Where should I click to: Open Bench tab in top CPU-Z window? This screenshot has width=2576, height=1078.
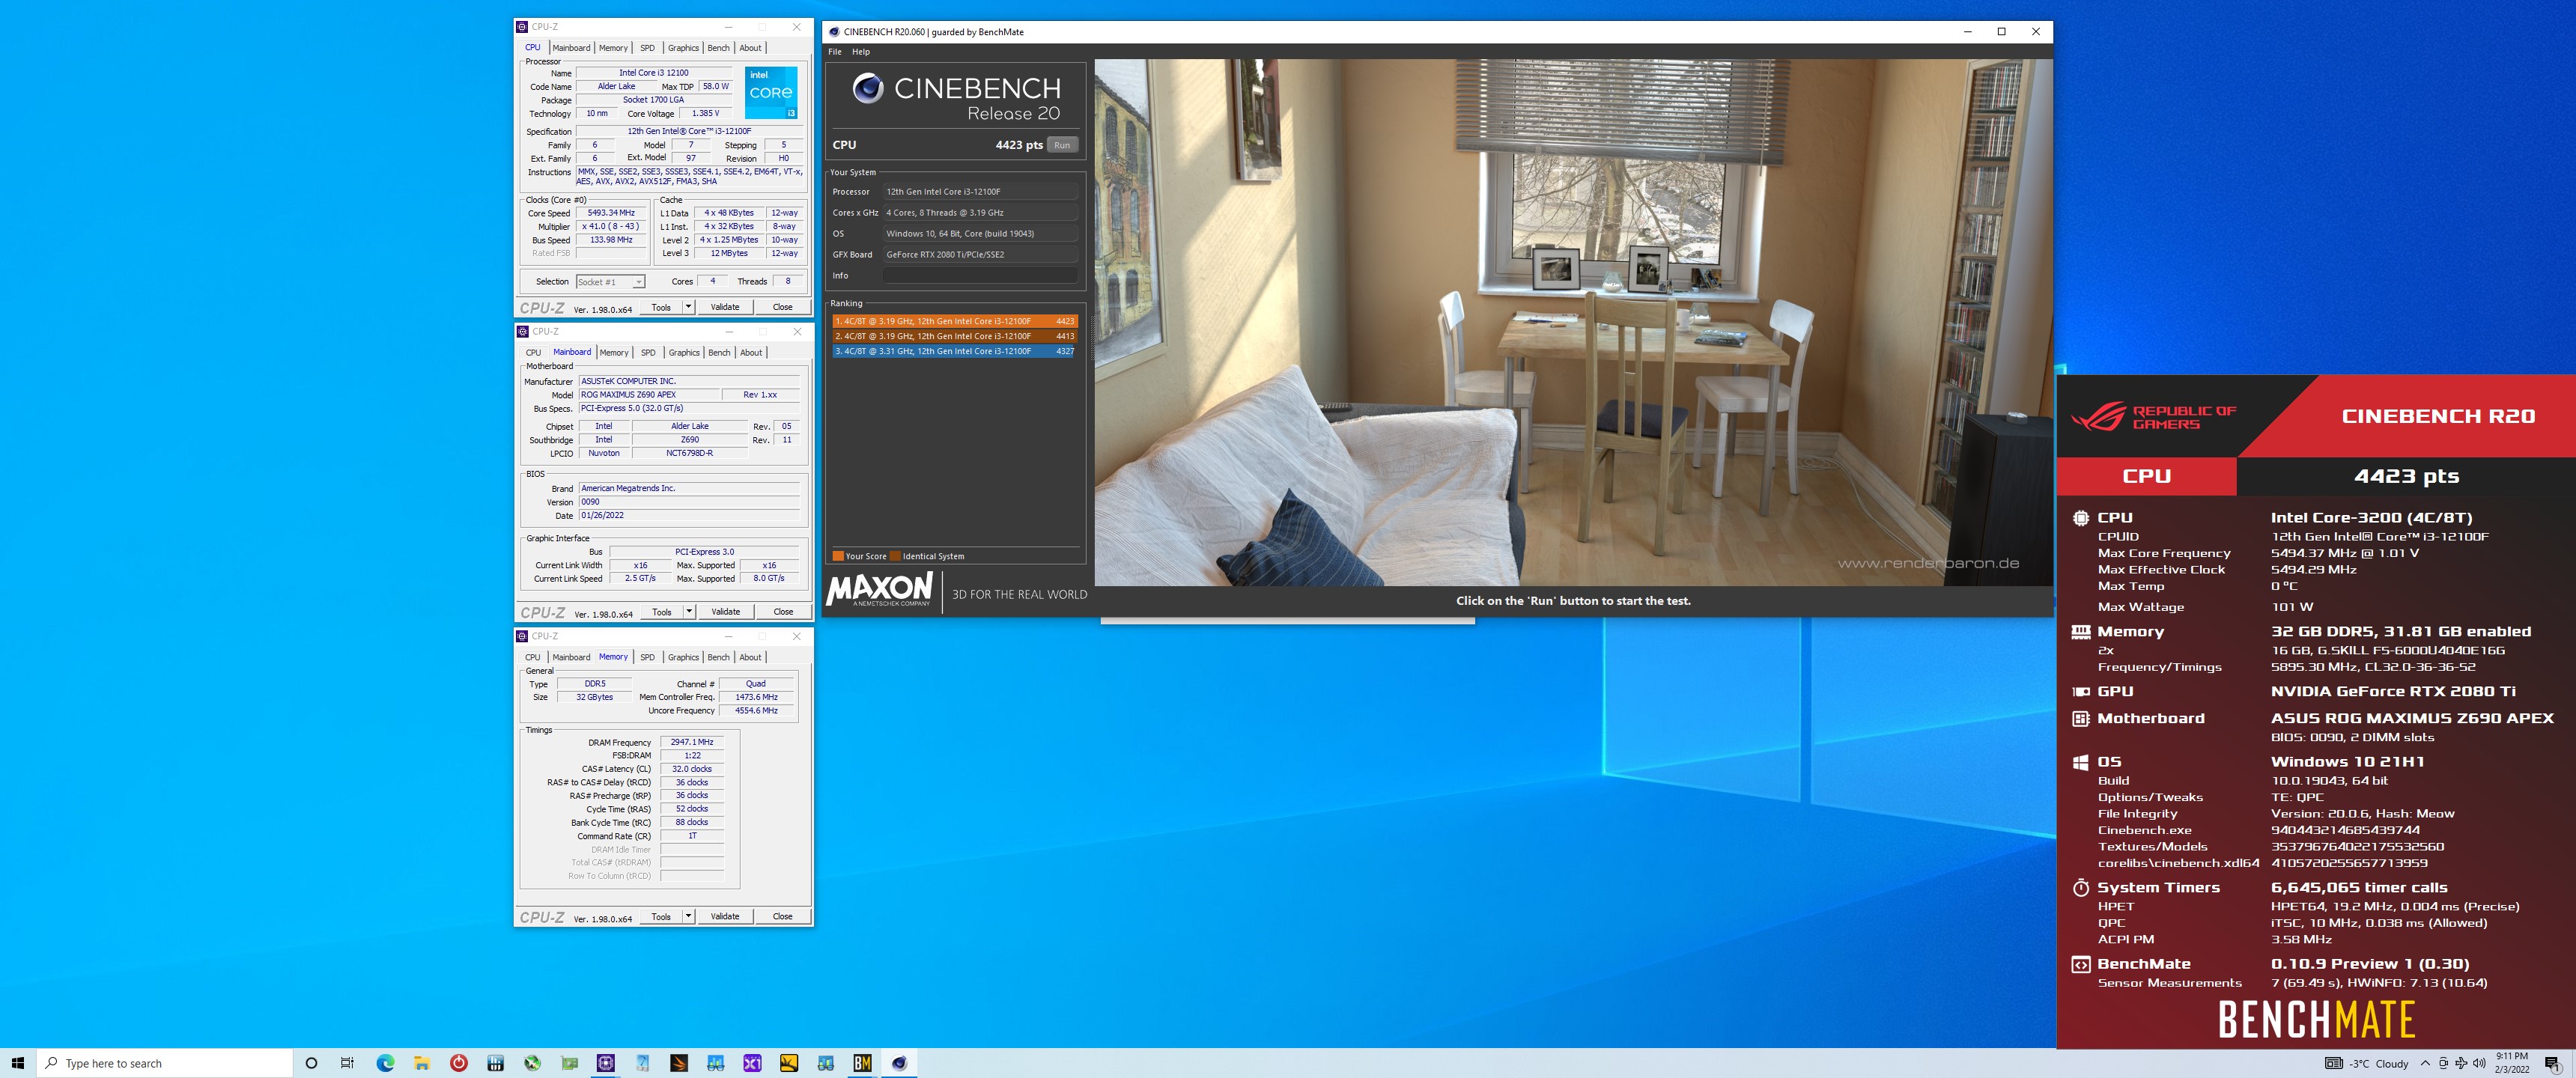(x=719, y=48)
